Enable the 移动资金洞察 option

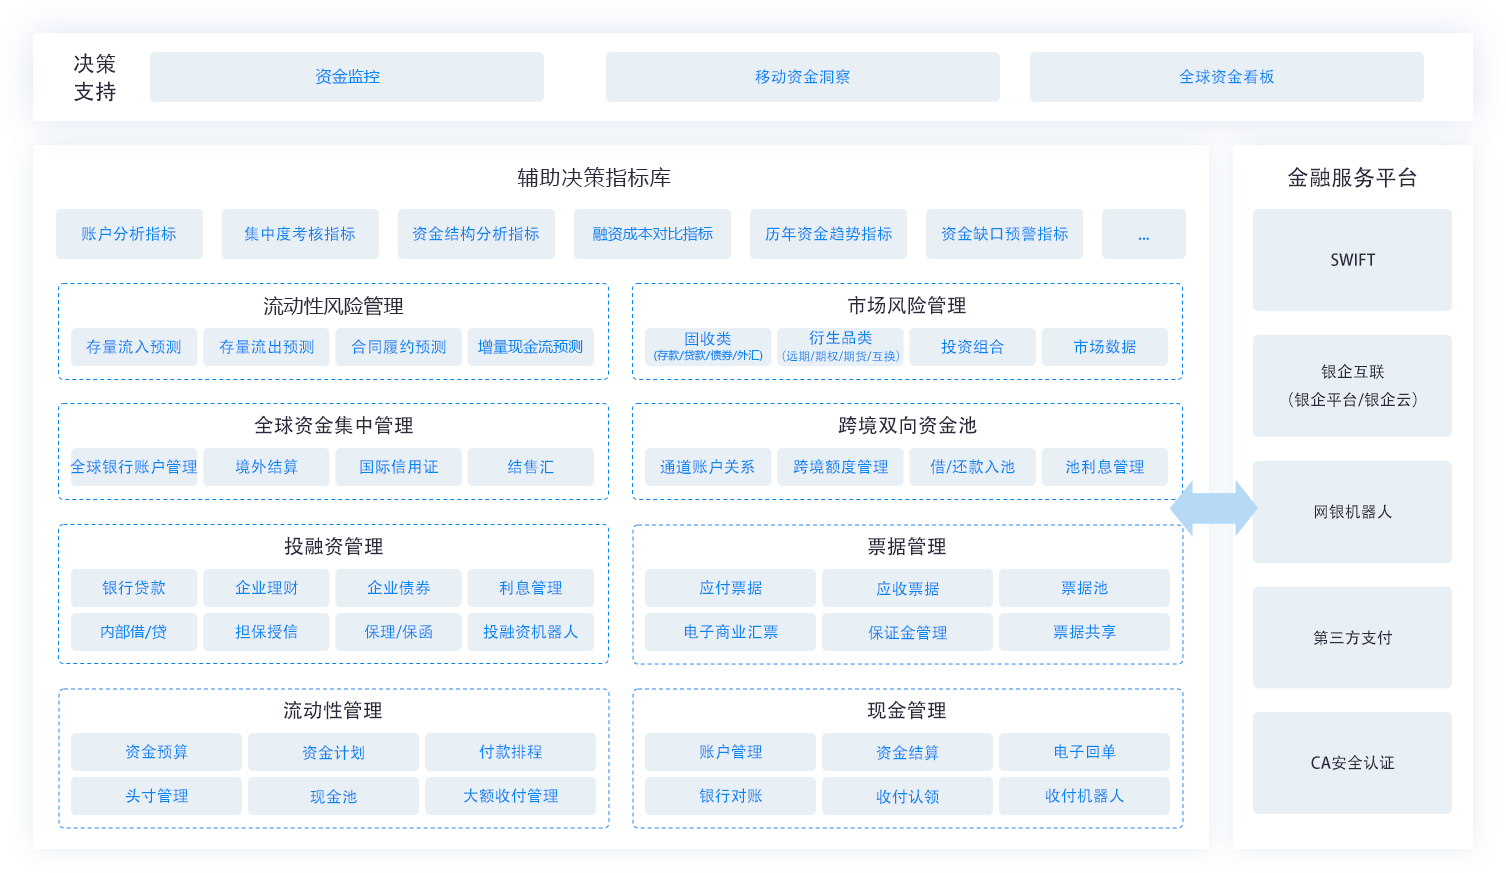point(802,76)
